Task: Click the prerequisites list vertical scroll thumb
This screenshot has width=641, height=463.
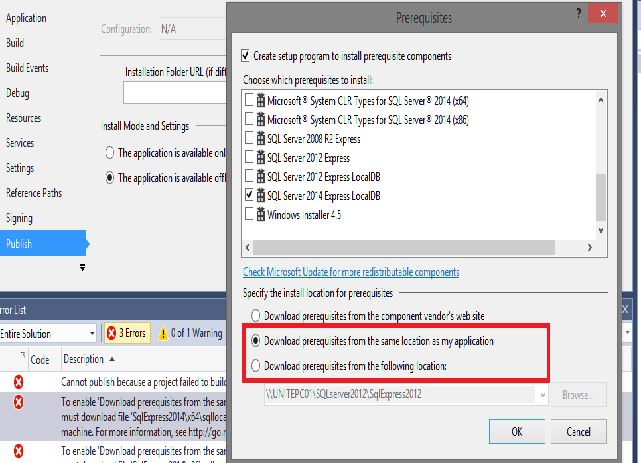Action: [x=601, y=197]
